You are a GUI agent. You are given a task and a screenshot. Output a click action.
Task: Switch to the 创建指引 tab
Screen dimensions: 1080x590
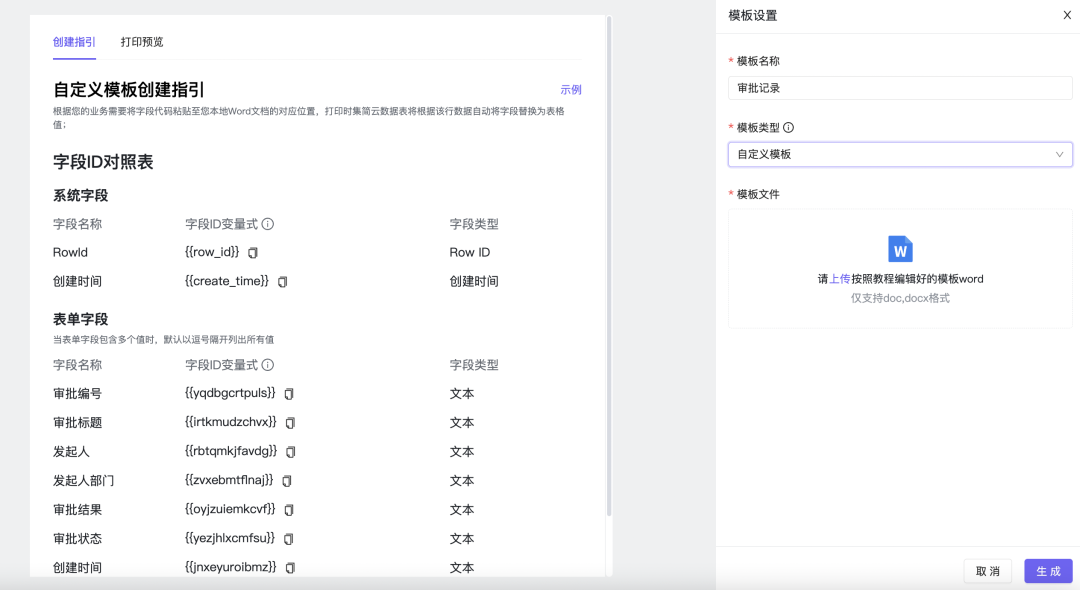[x=74, y=42]
